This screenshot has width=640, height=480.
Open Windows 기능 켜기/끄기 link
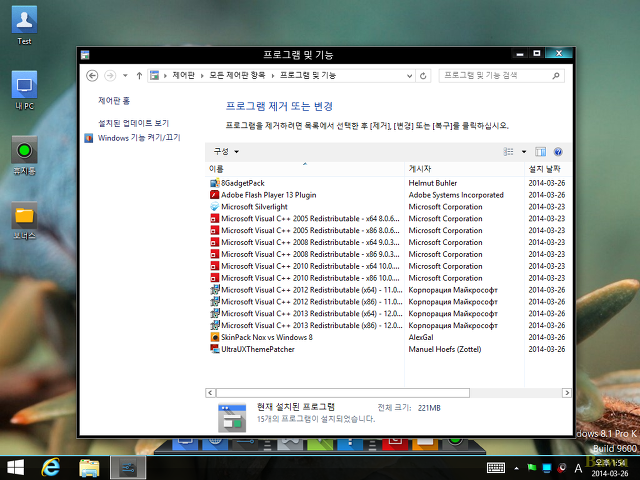pyautogui.click(x=139, y=138)
